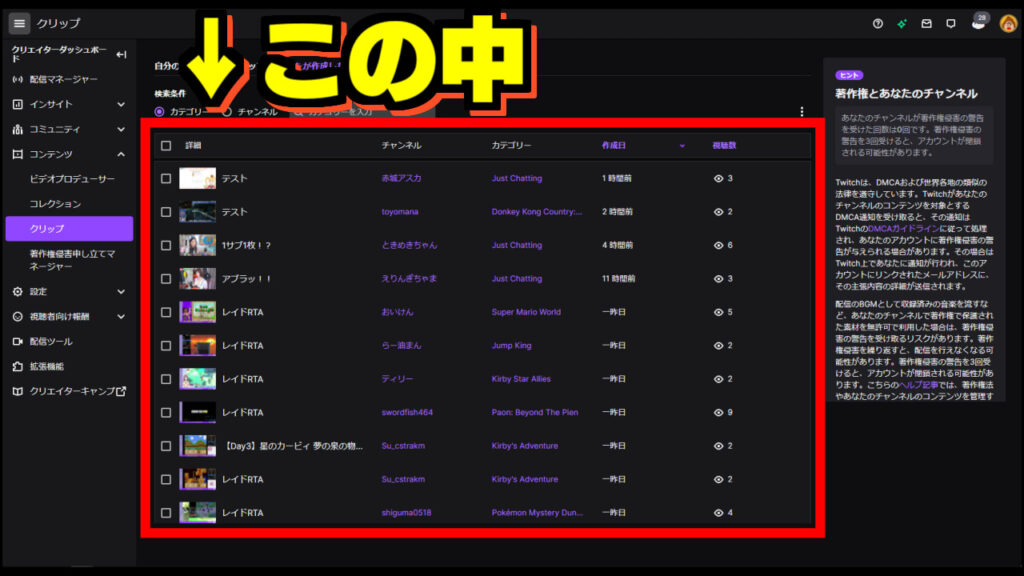The width and height of the screenshot is (1024, 576).
Task: Collapse the creator dashboard sidebar arrow
Action: click(x=121, y=55)
